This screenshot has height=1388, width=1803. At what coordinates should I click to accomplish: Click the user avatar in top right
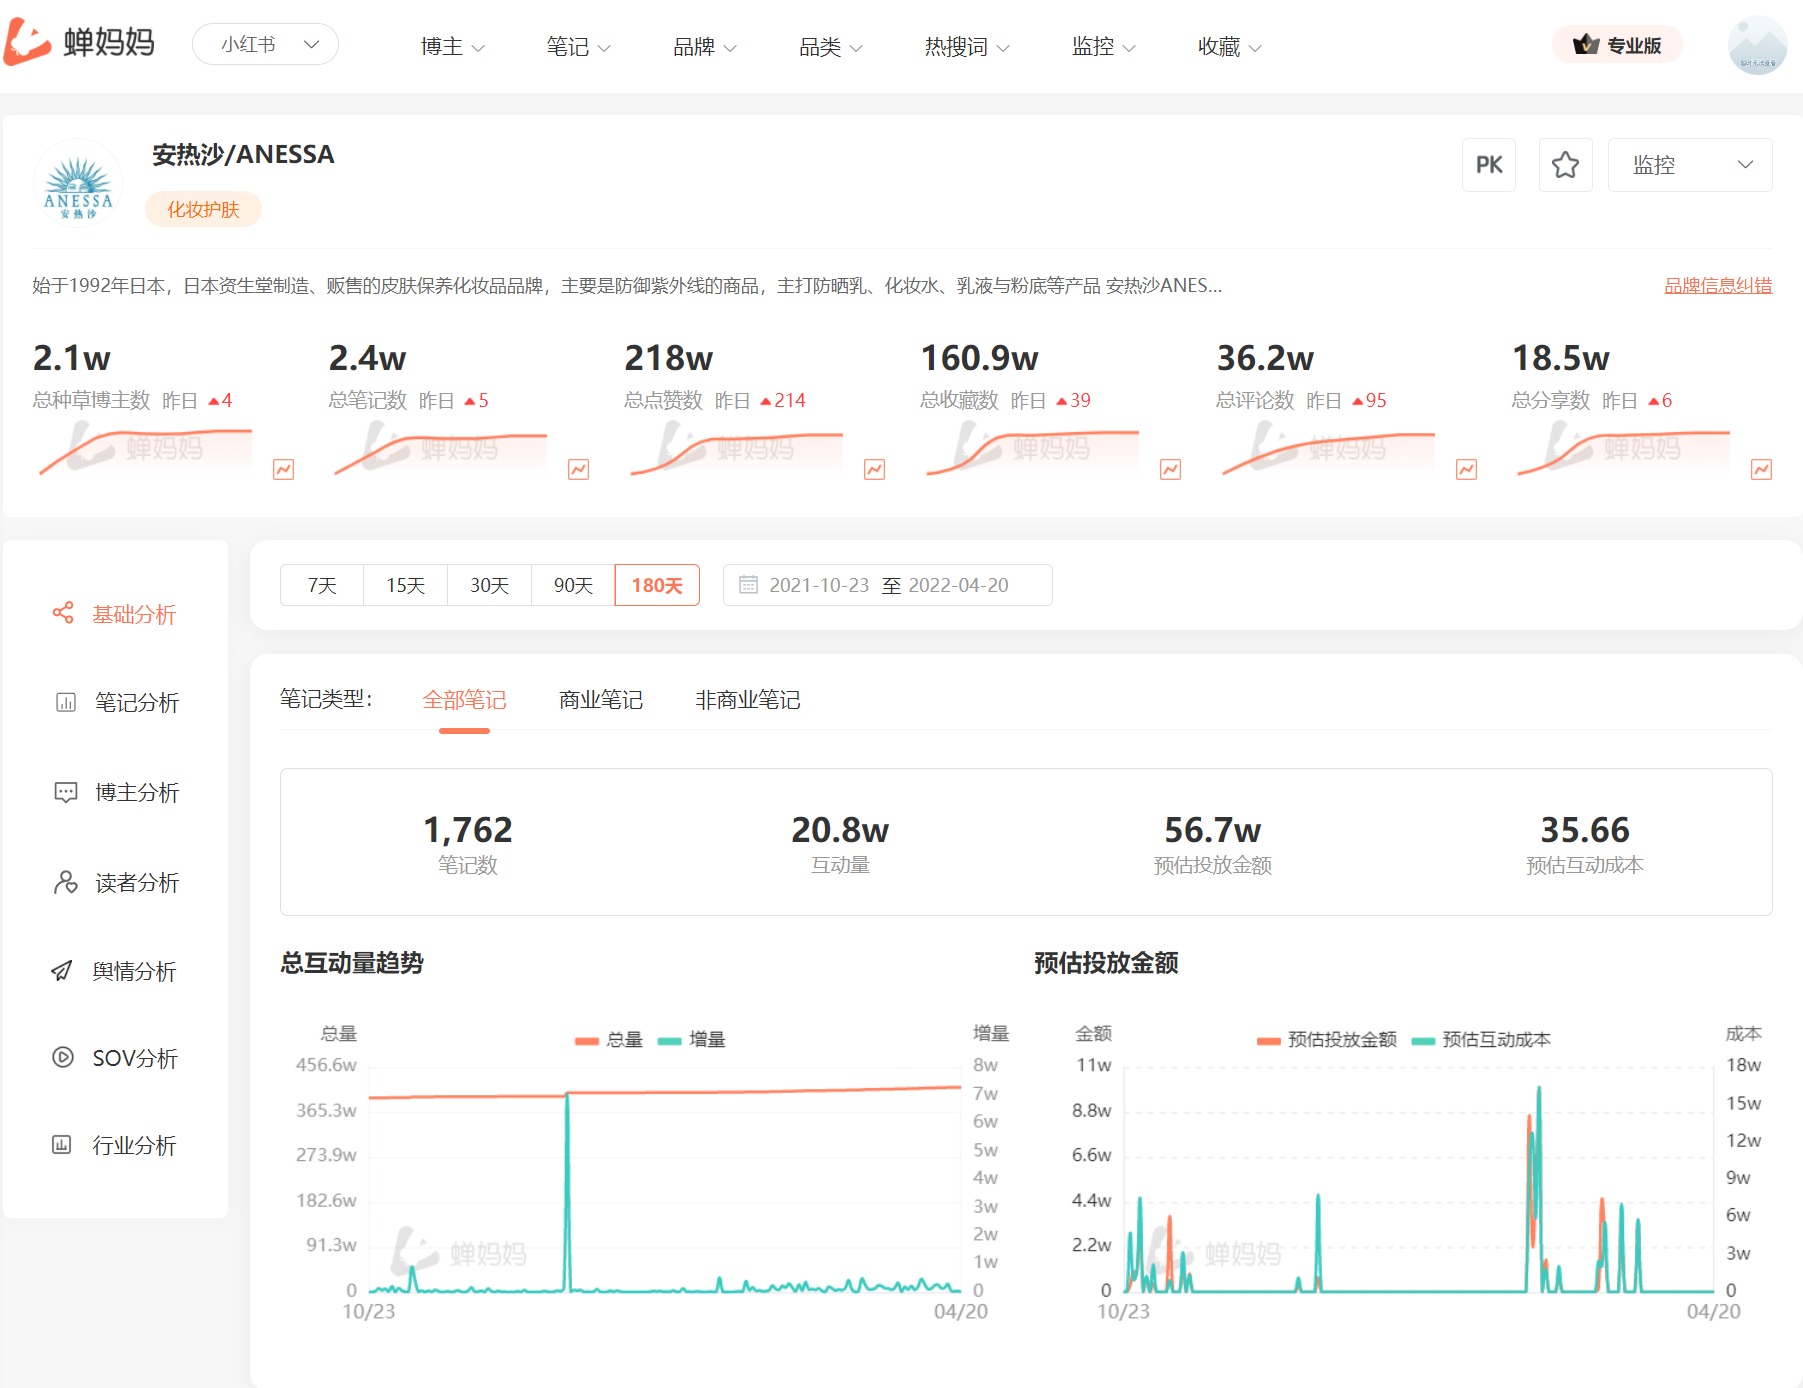[x=1757, y=45]
